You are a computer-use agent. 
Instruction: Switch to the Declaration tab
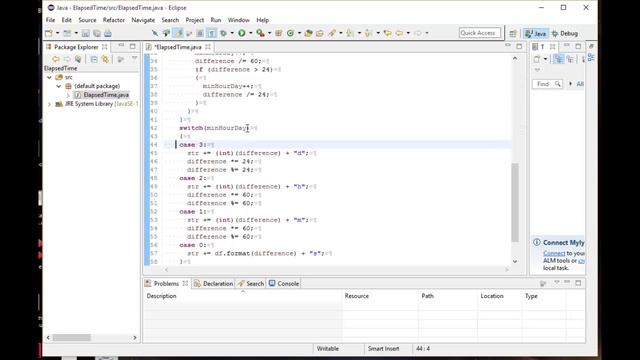213,283
